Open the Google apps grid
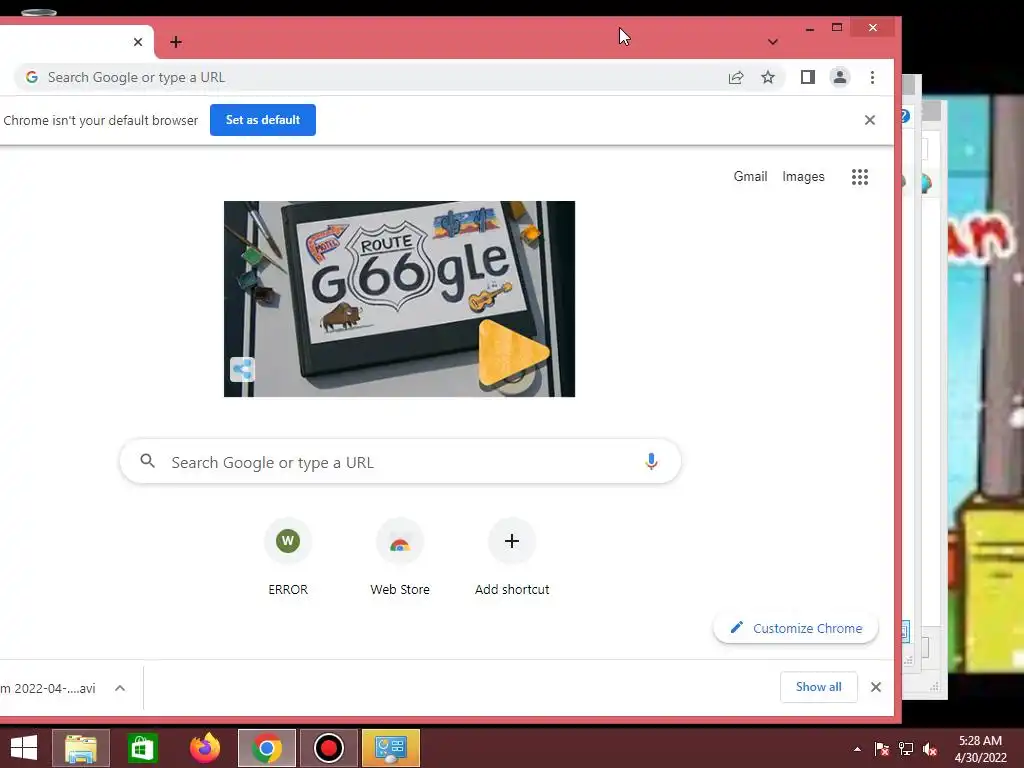 tap(860, 176)
